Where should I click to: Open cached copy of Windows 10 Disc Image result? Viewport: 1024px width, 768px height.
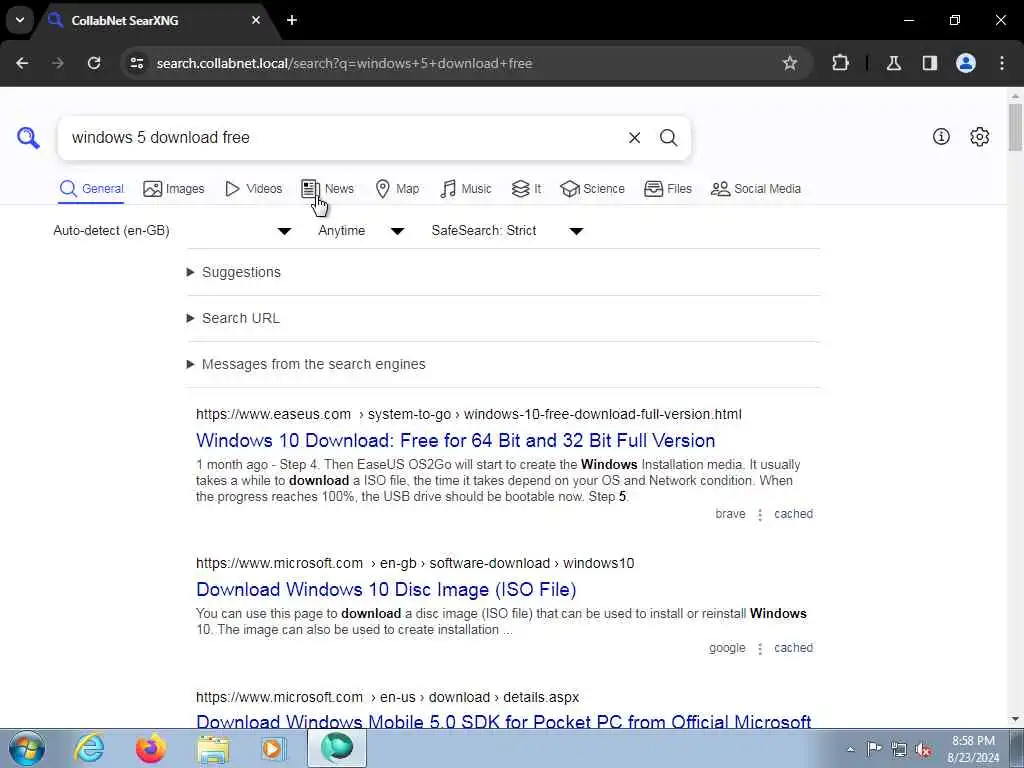(793, 648)
